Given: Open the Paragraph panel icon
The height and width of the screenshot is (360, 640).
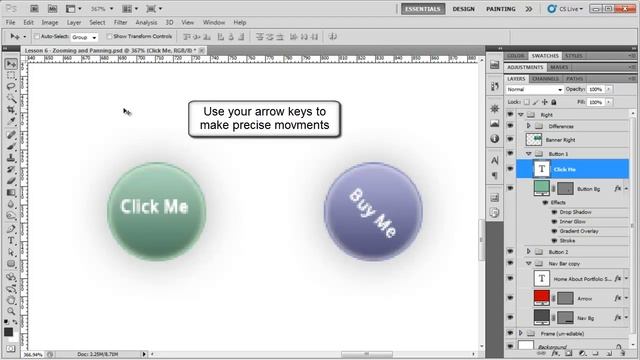Looking at the screenshot, I should point(495,176).
